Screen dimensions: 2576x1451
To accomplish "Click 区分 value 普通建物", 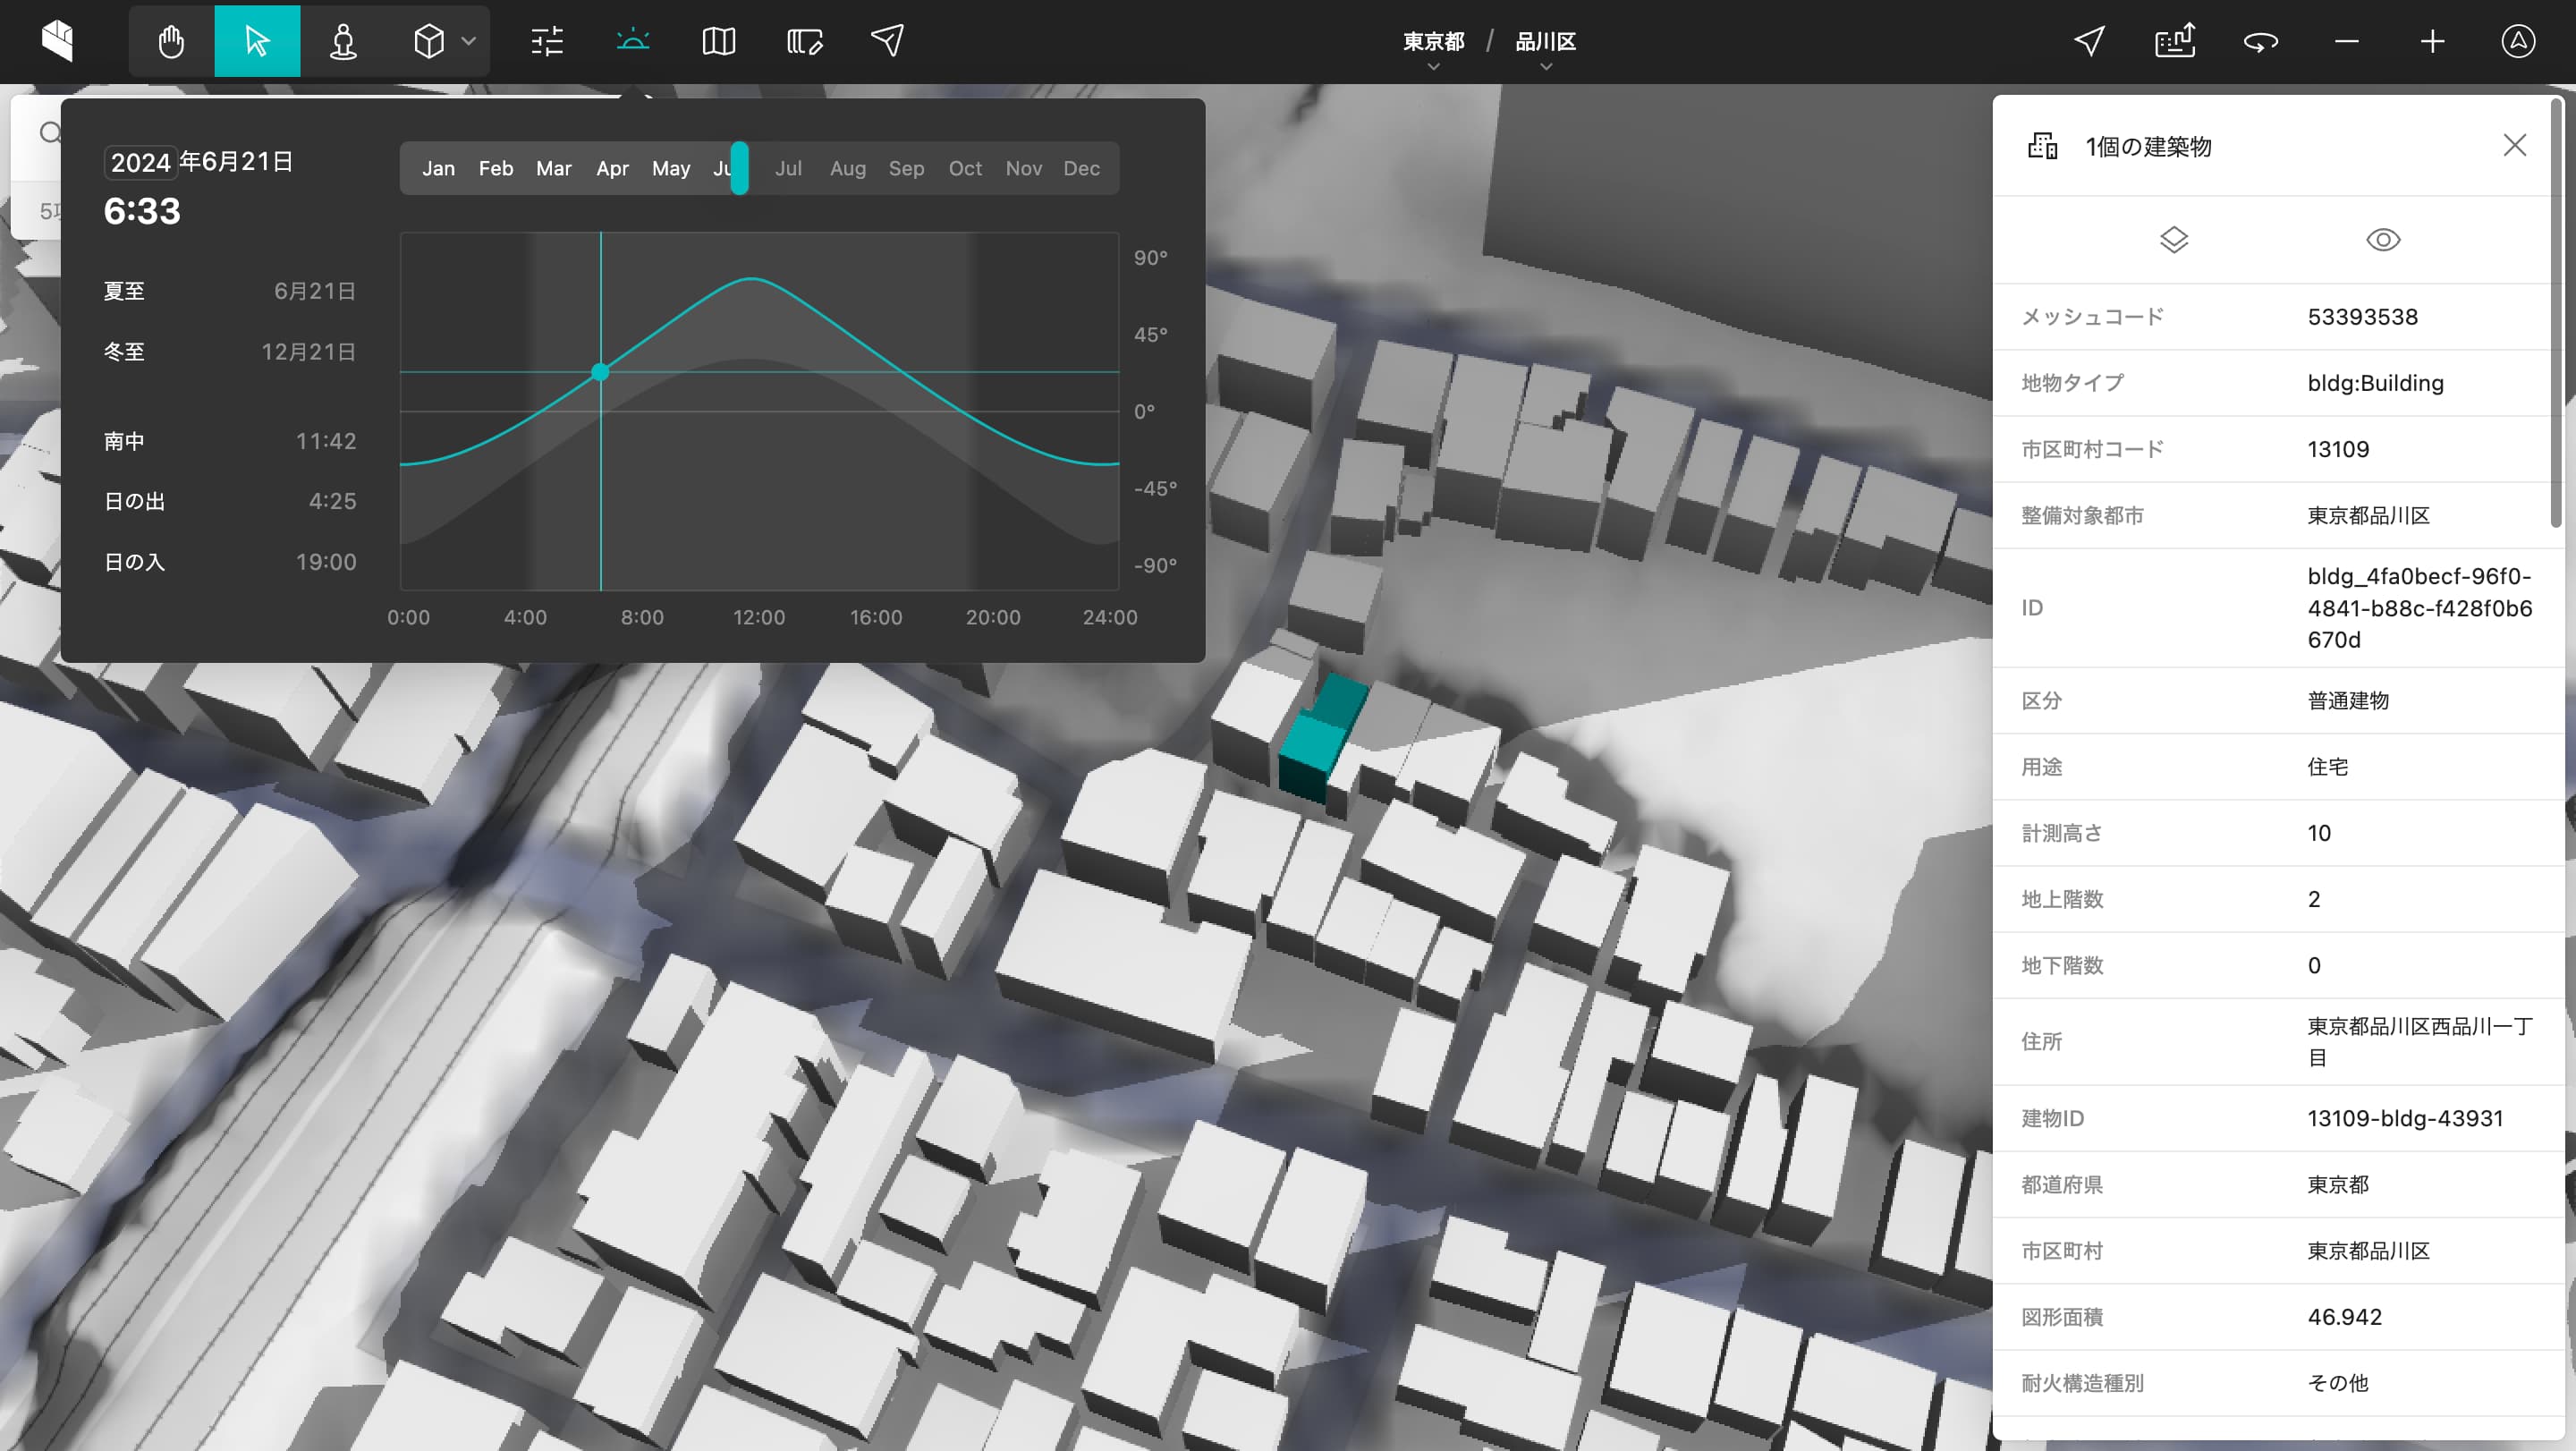I will pyautogui.click(x=2348, y=700).
